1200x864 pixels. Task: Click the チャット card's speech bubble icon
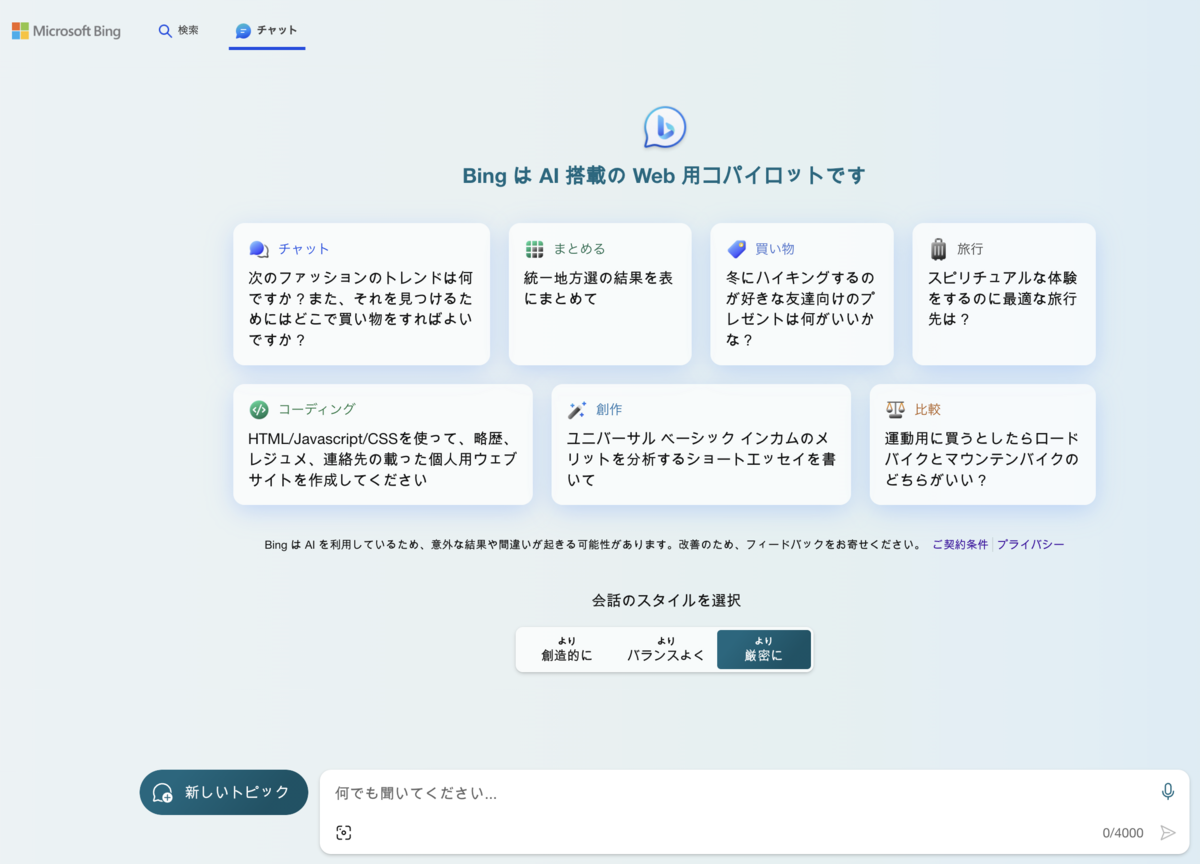pos(259,249)
